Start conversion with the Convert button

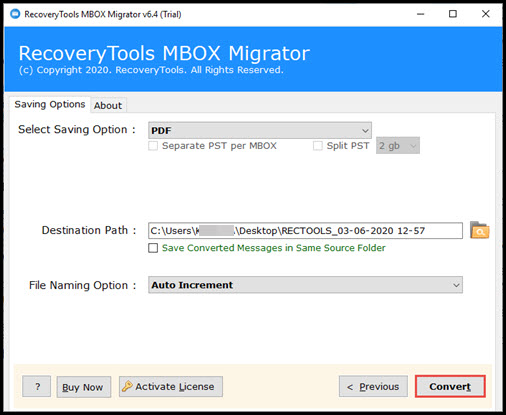tap(450, 386)
